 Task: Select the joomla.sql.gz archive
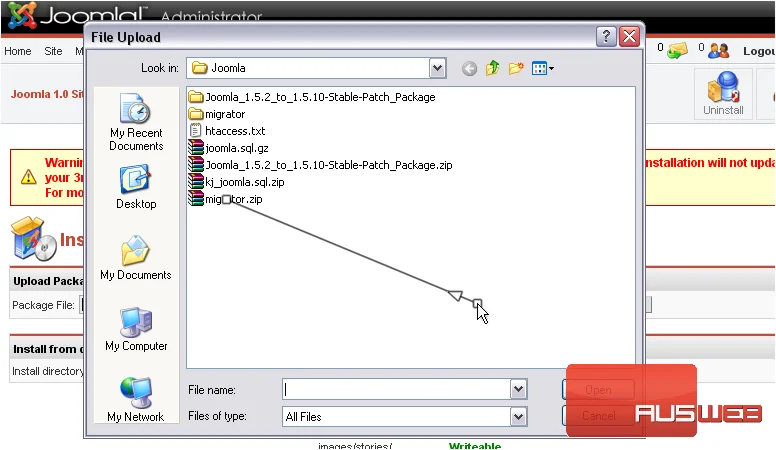coord(229,148)
